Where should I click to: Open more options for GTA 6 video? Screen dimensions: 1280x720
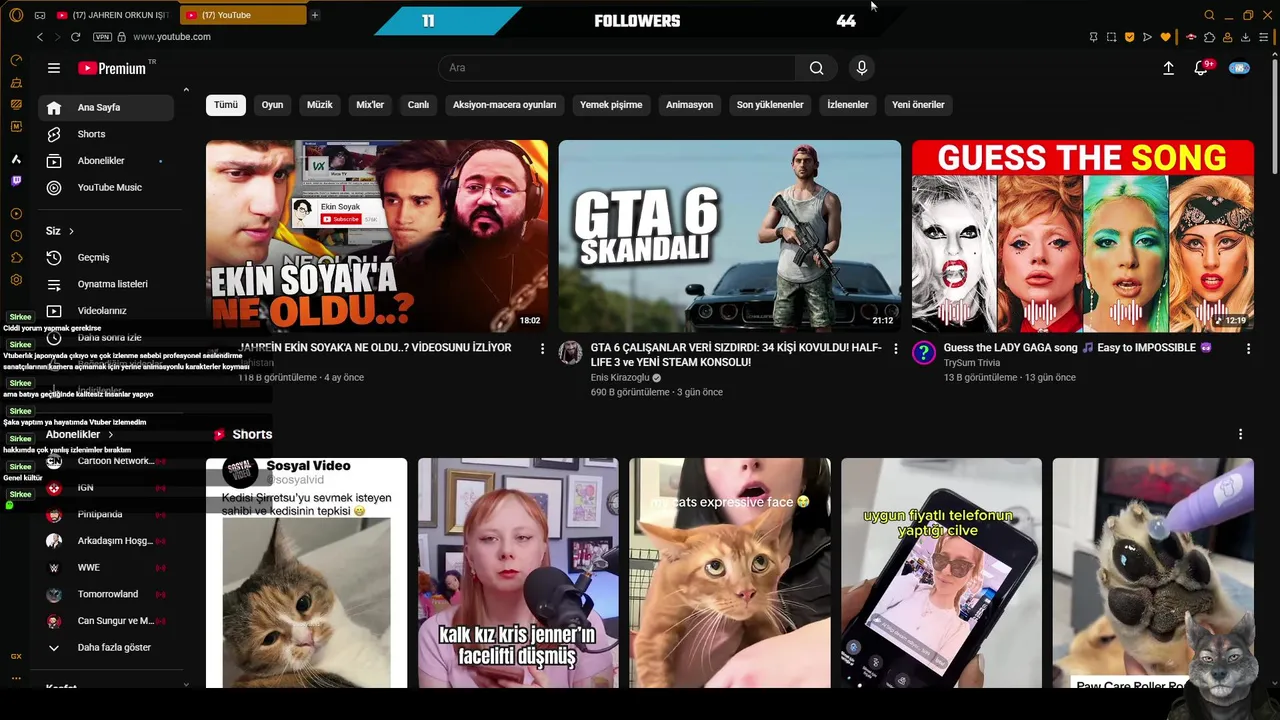pyautogui.click(x=896, y=349)
